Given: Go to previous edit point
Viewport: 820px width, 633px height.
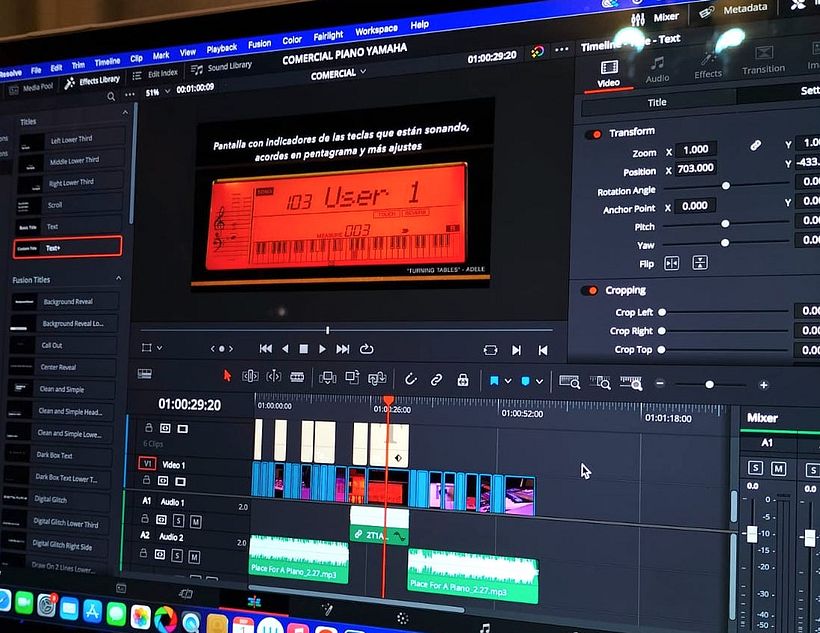Looking at the screenshot, I should coord(543,351).
